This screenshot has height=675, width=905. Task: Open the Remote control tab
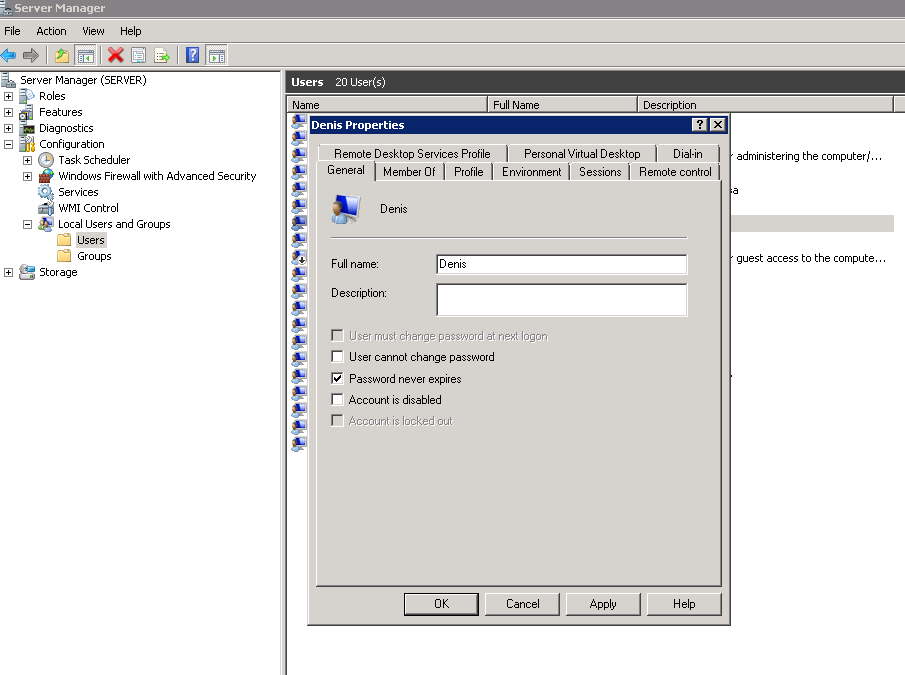click(x=675, y=172)
